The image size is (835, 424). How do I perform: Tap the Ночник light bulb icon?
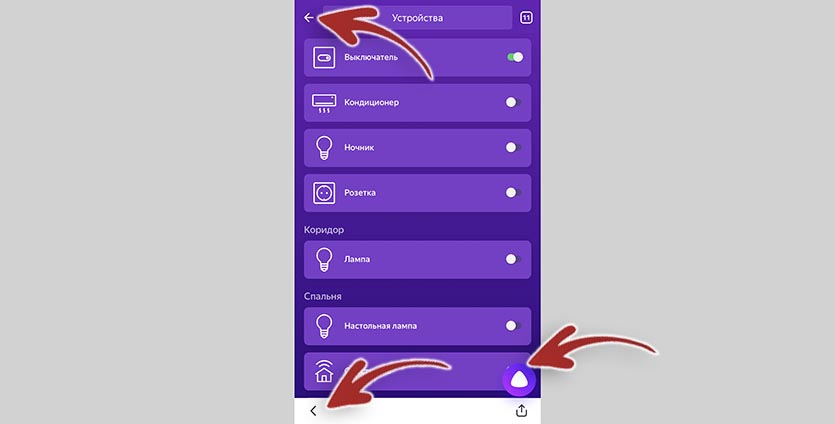point(324,148)
